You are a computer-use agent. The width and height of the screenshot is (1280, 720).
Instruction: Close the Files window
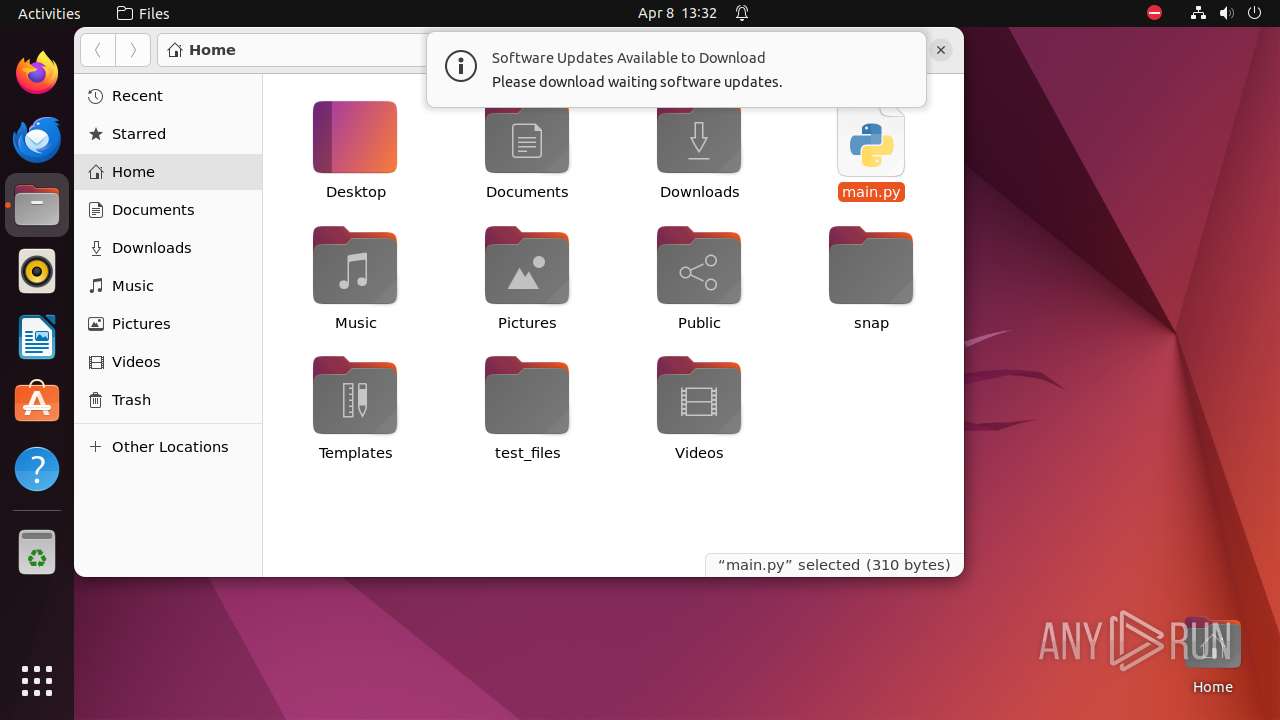tap(940, 49)
